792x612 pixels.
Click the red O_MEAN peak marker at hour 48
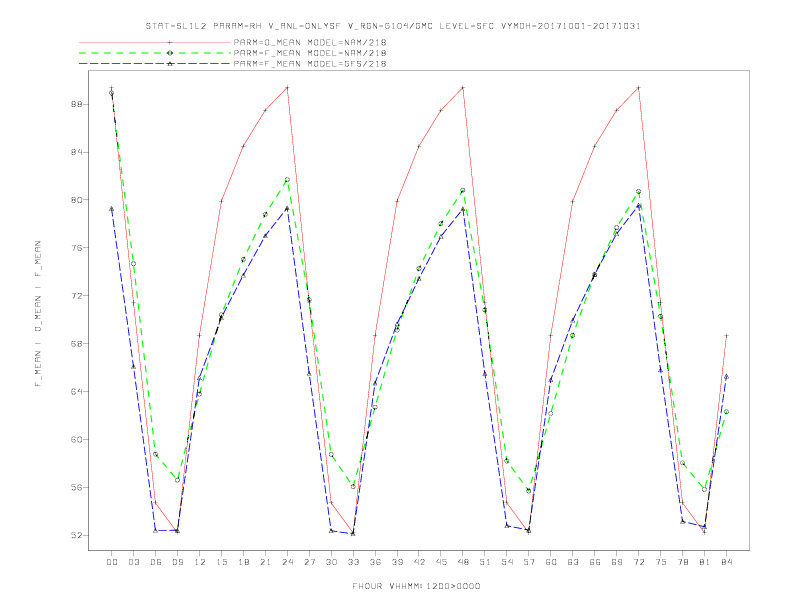[463, 88]
